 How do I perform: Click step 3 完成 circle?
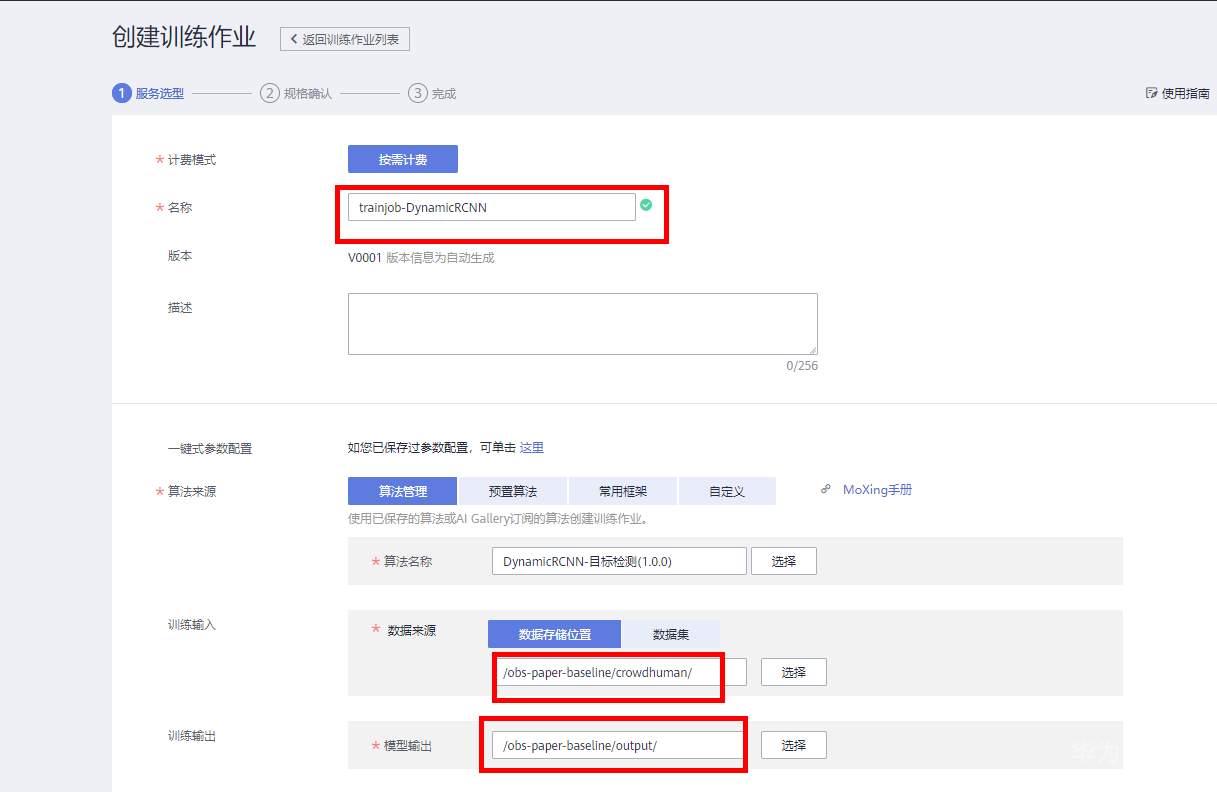(x=417, y=93)
